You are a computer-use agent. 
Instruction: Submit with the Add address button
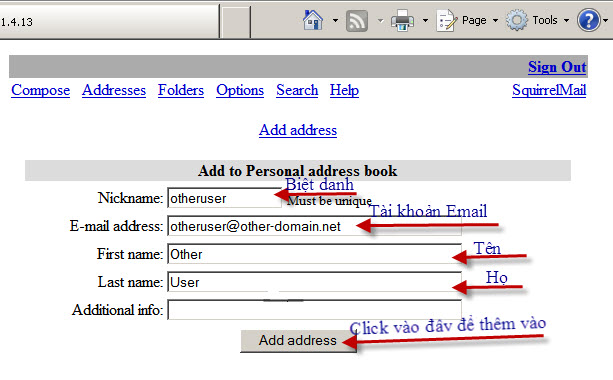coord(298,341)
